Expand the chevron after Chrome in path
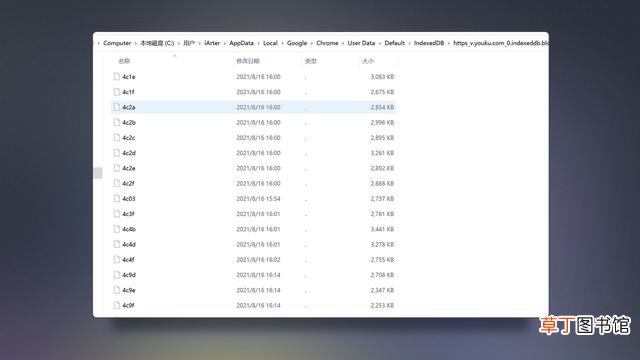 343,43
